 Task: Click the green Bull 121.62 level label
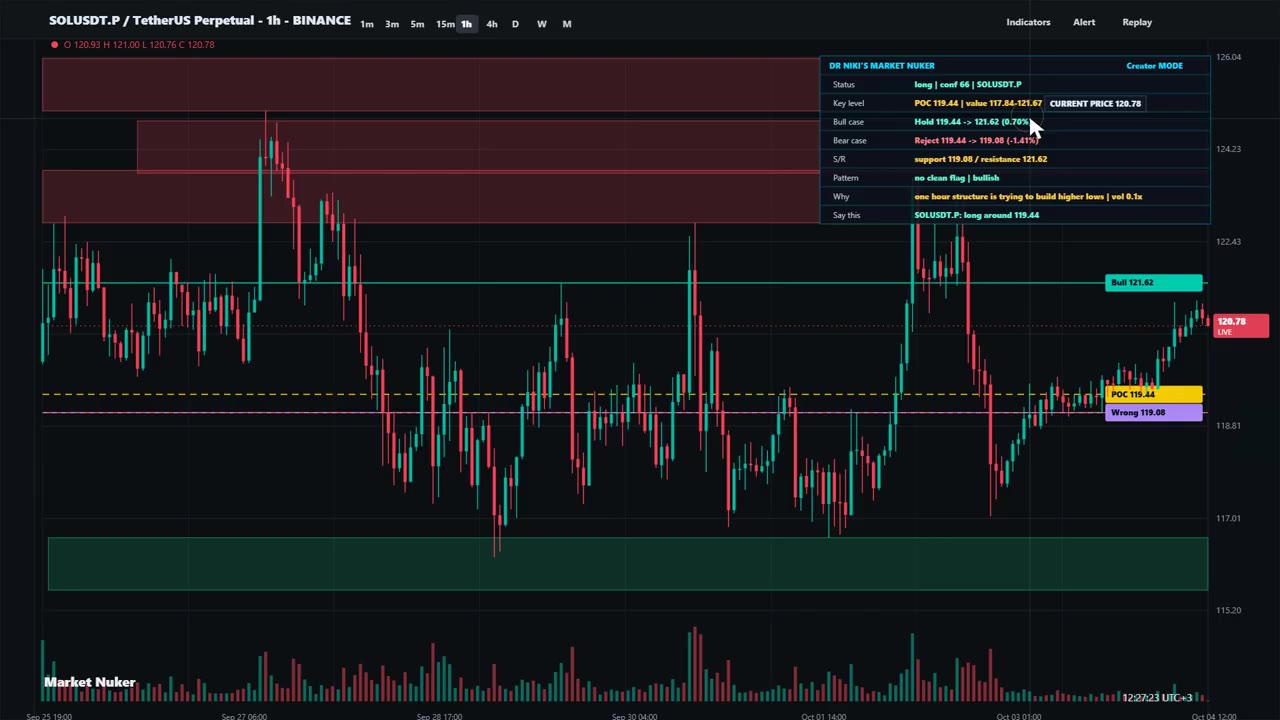pos(1154,283)
